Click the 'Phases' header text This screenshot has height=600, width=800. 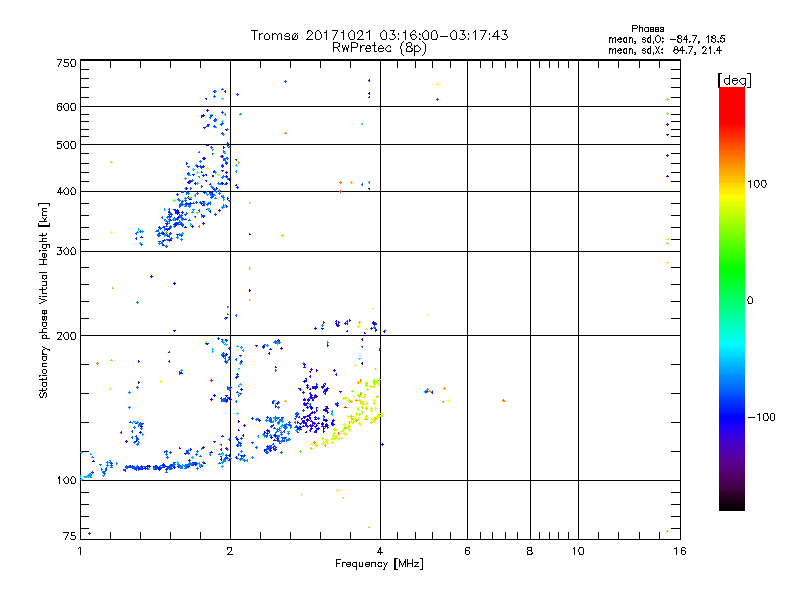[647, 29]
